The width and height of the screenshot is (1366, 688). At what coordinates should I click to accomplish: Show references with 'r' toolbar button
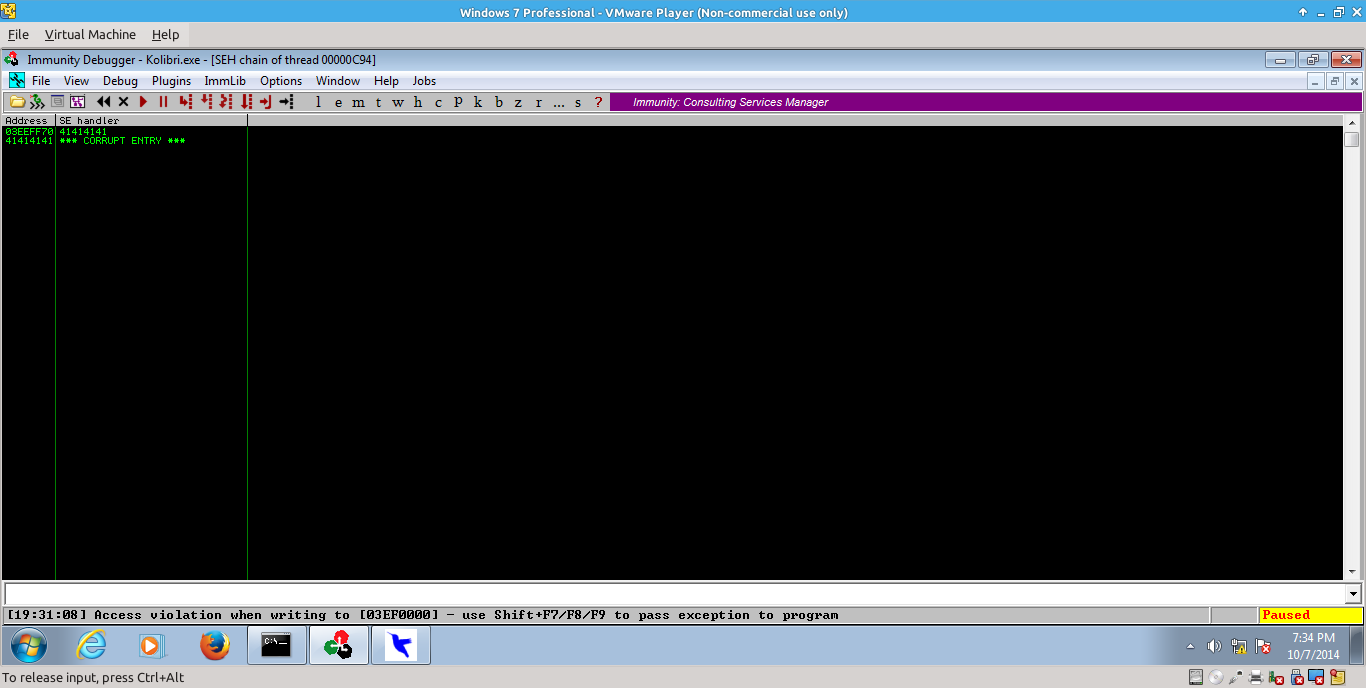tap(538, 102)
